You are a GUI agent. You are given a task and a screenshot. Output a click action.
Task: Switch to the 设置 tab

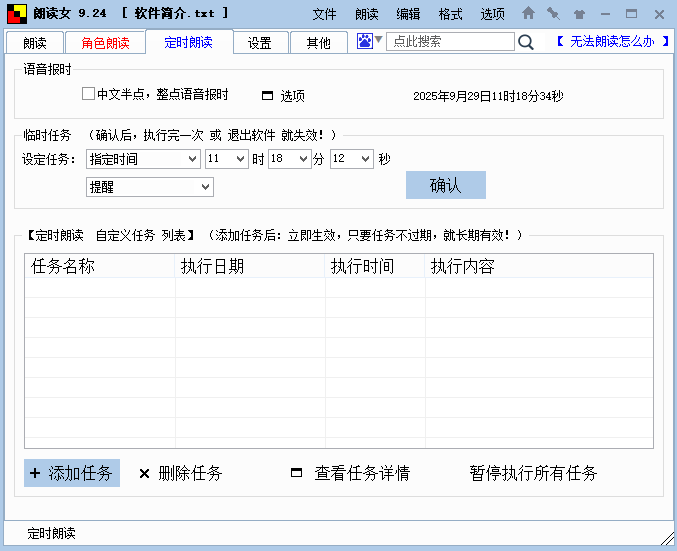(260, 43)
